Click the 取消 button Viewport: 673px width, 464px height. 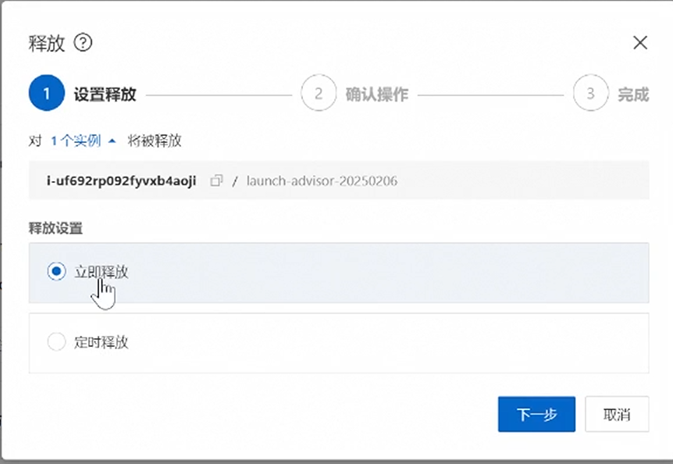click(x=617, y=414)
